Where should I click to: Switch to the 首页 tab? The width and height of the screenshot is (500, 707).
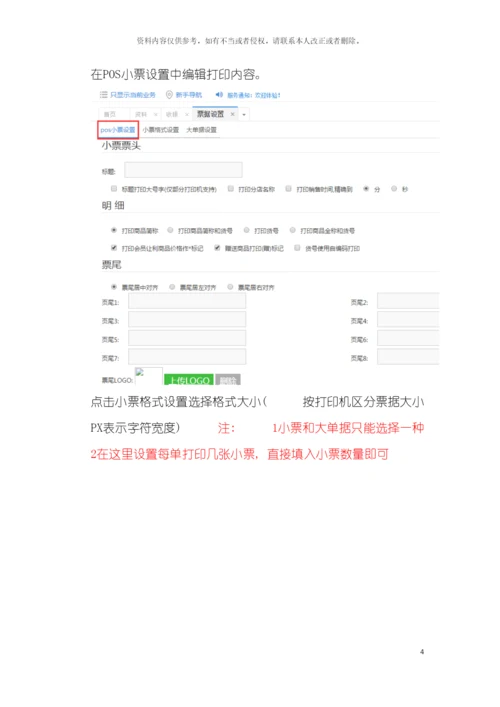click(110, 115)
